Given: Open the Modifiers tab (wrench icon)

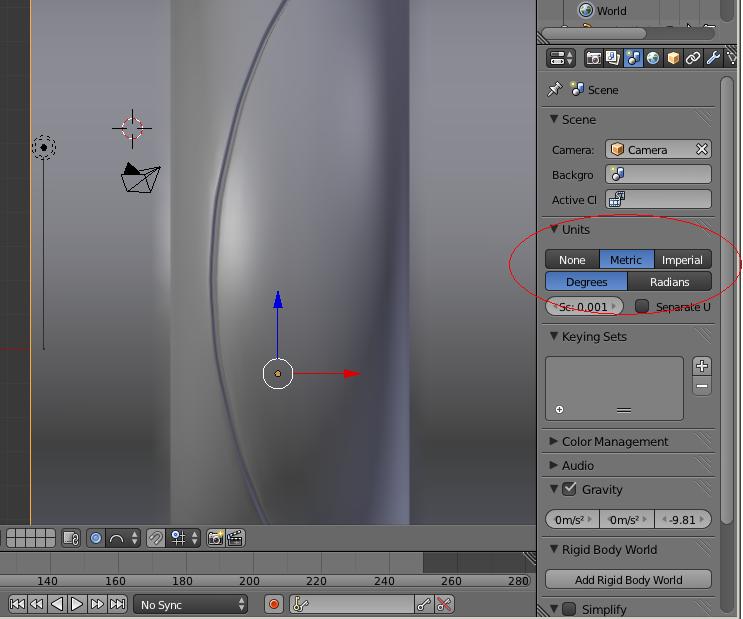Looking at the screenshot, I should coord(713,59).
